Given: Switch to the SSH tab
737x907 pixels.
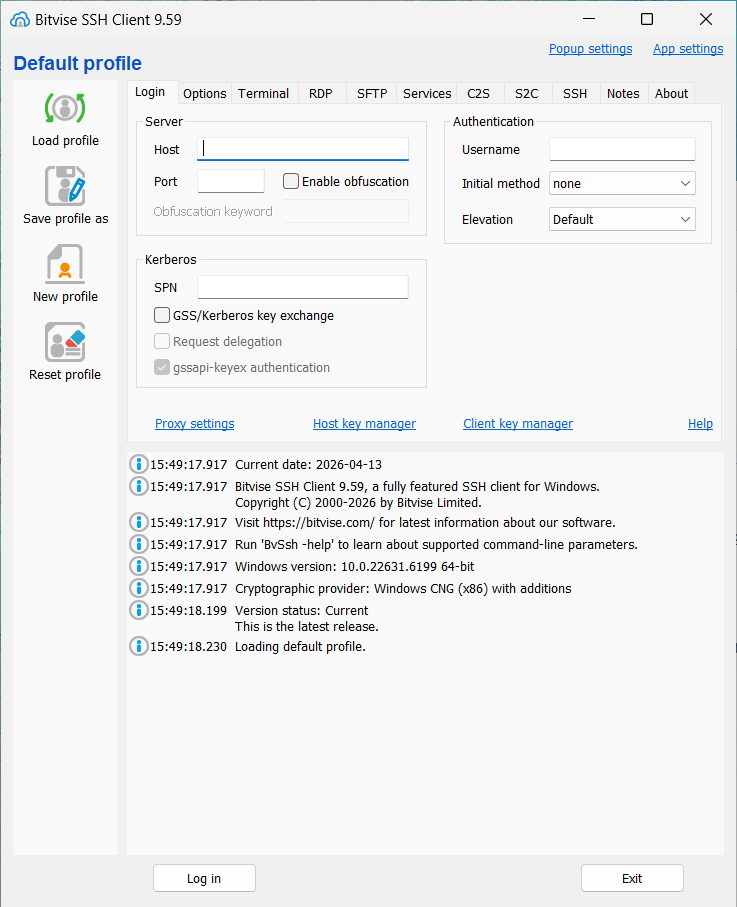Looking at the screenshot, I should 575,94.
